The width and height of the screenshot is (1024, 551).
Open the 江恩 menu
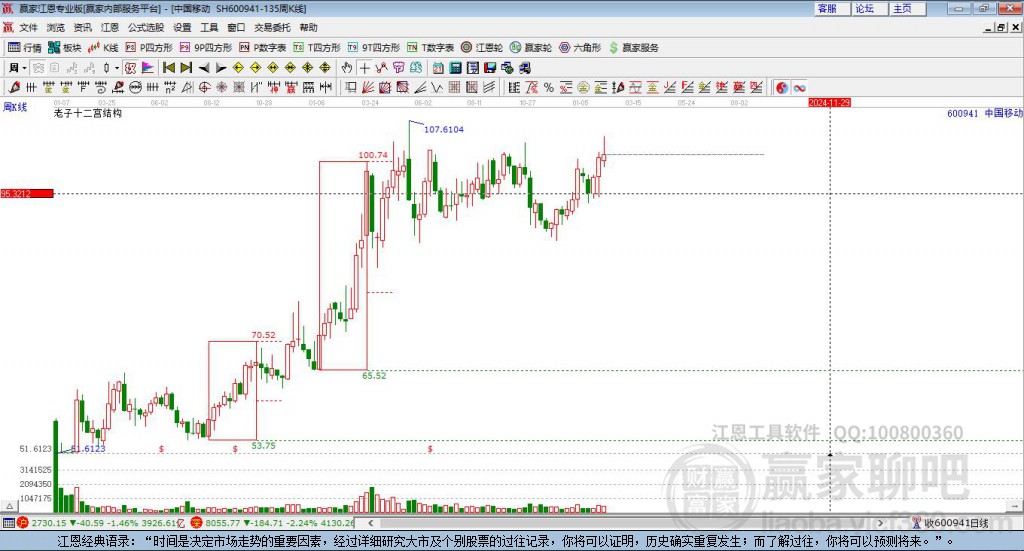(110, 27)
